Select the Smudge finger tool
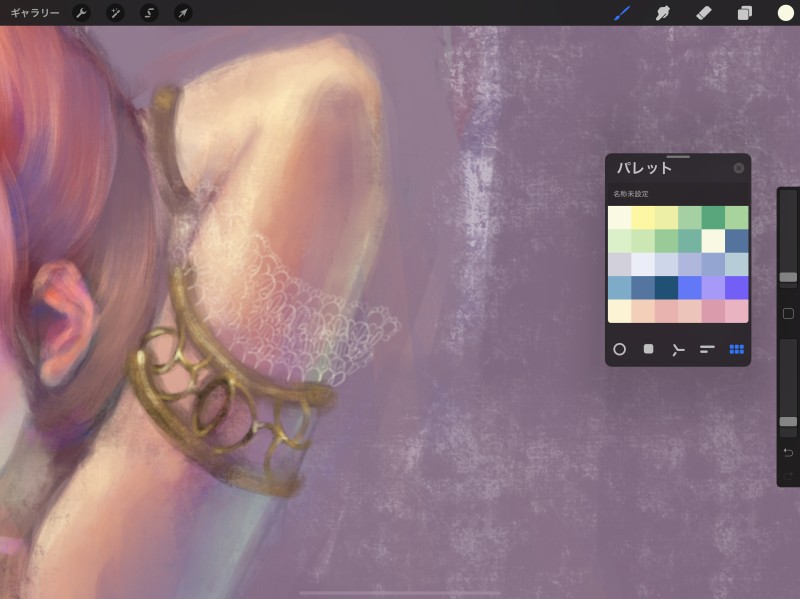 (663, 13)
